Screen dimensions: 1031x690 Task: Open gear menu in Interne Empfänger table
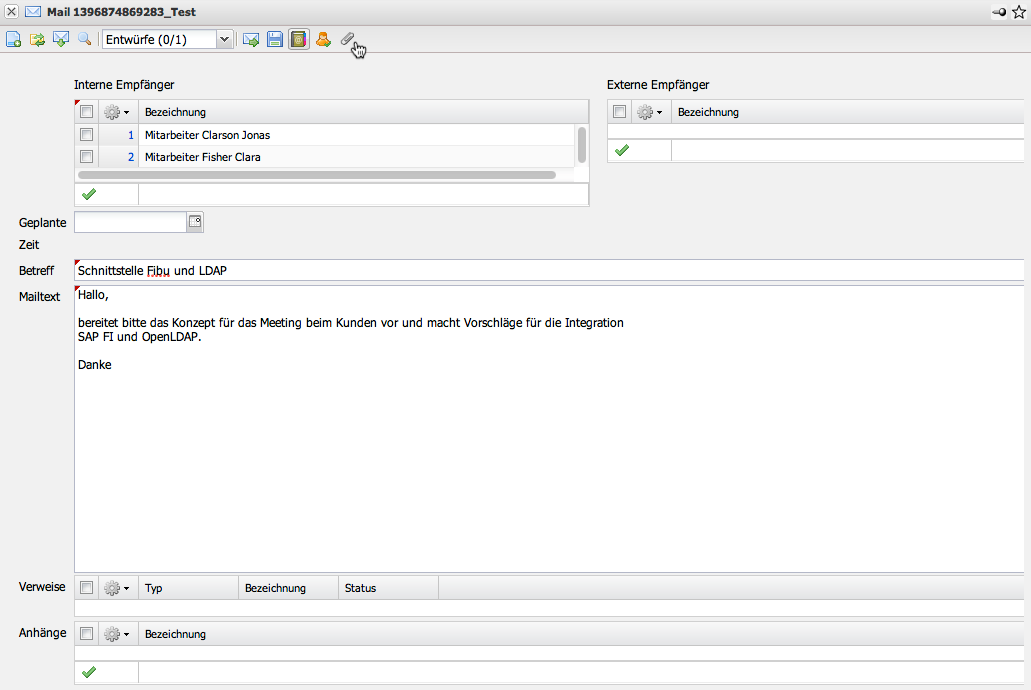(117, 112)
